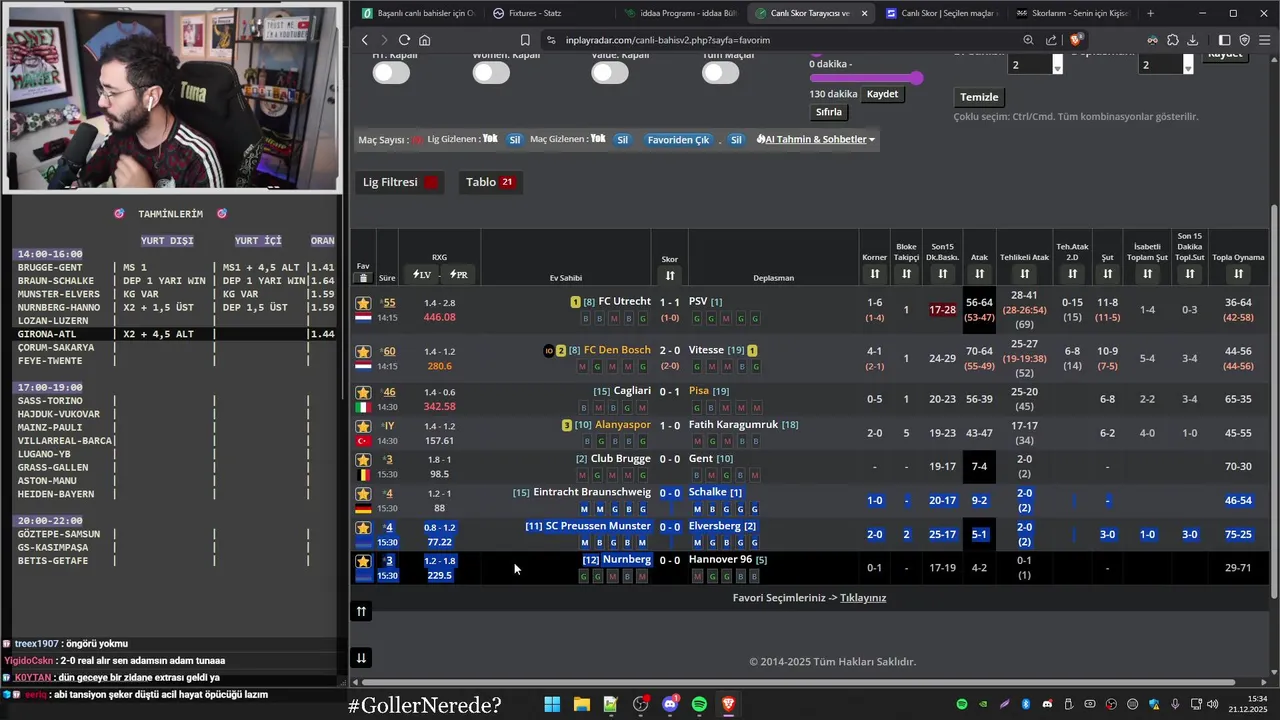Open the Tablo 21 button
The width and height of the screenshot is (1280, 720).
[489, 182]
